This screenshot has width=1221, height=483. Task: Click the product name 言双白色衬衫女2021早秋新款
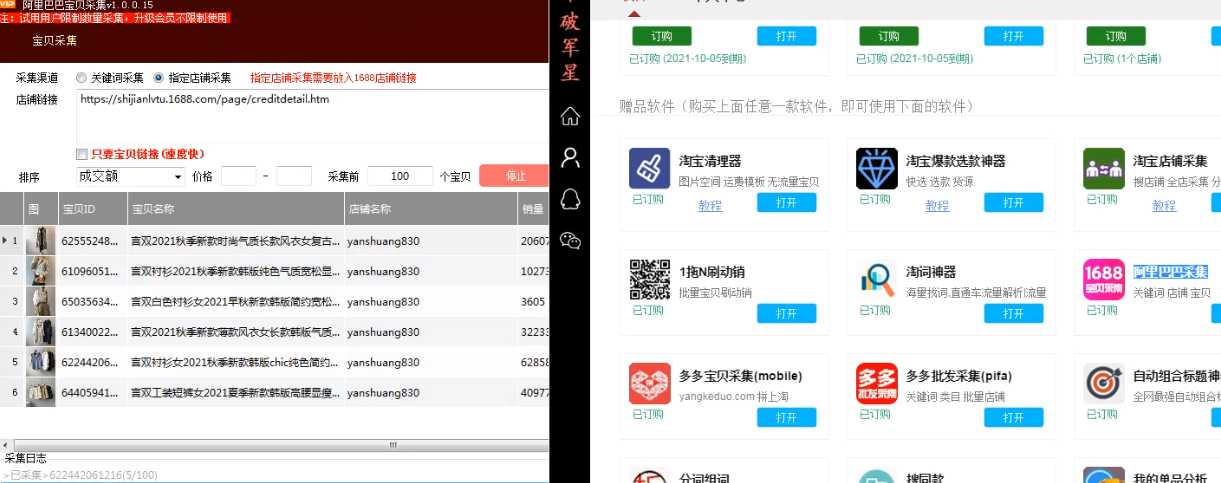[235, 301]
